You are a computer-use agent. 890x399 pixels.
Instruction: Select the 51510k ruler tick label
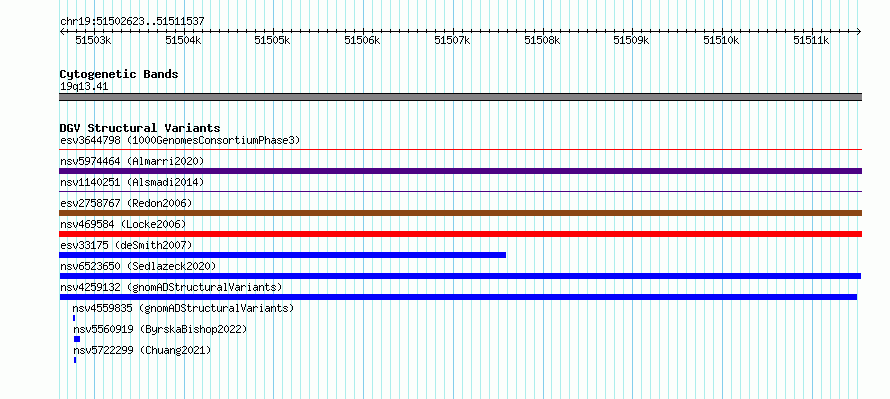pyautogui.click(x=721, y=41)
